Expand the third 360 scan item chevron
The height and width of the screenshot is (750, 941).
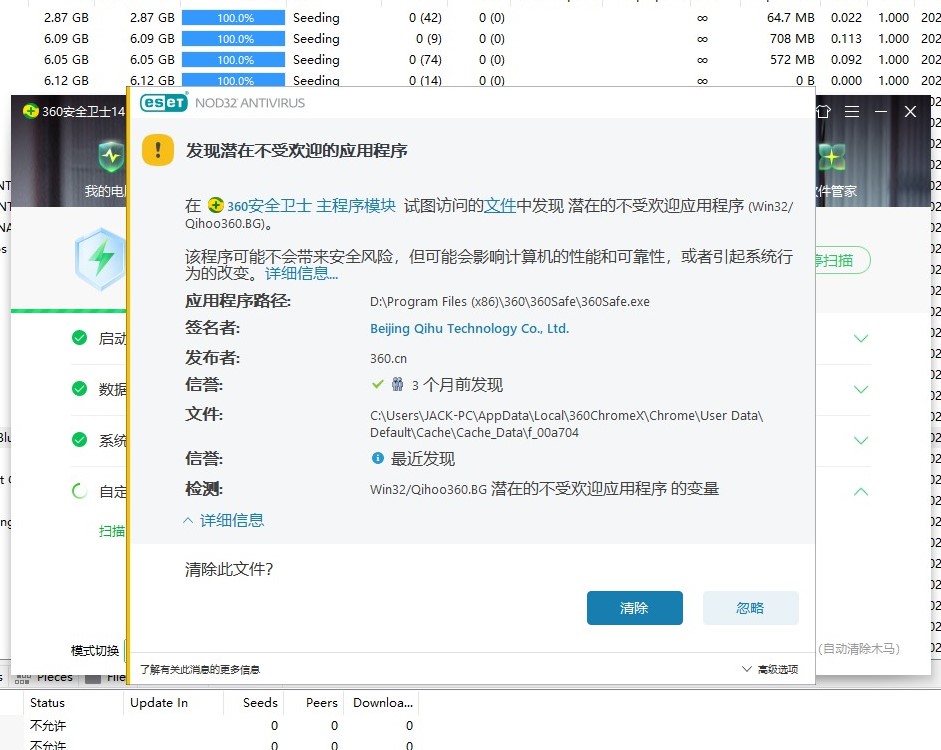tap(861, 440)
